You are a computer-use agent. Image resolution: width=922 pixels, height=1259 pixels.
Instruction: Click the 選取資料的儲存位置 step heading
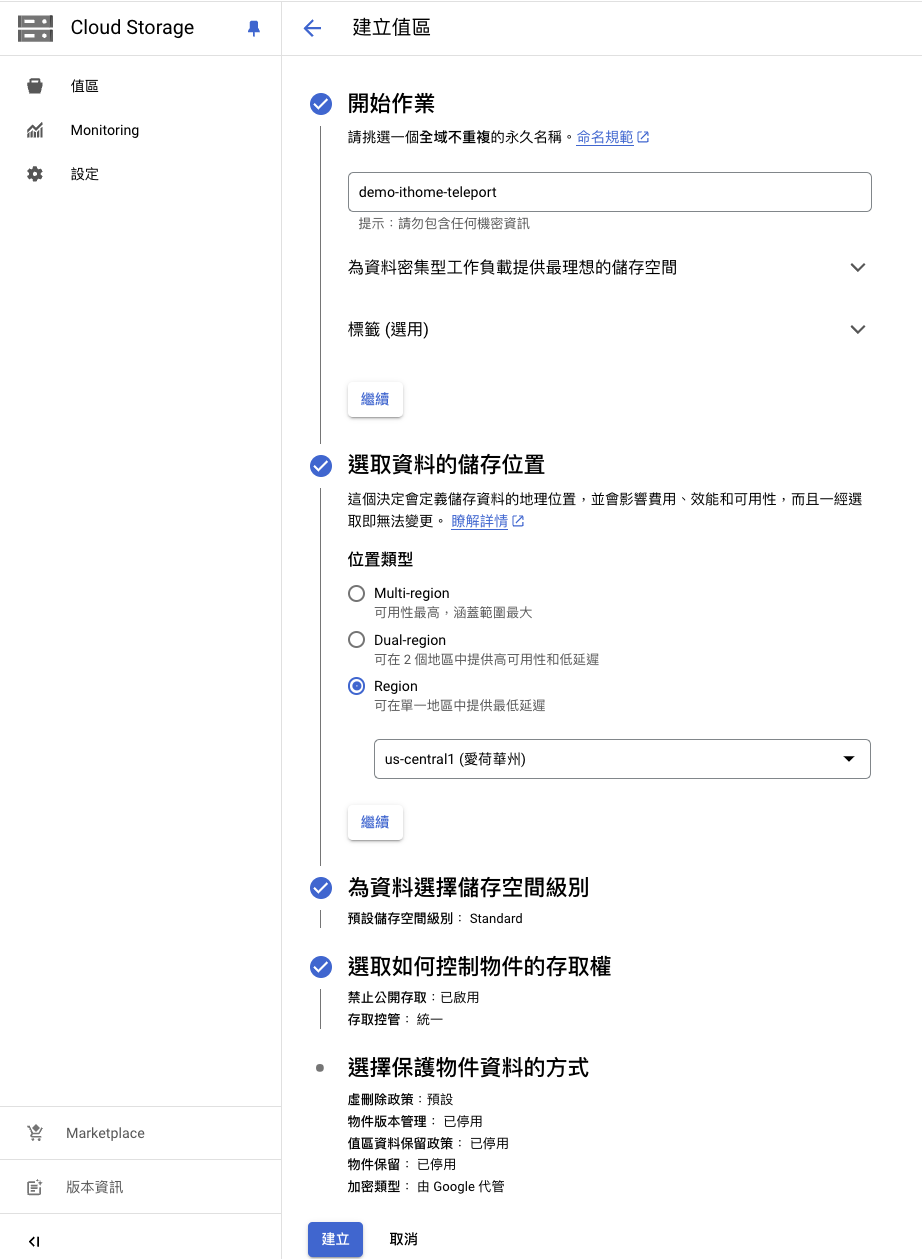pyautogui.click(x=446, y=465)
